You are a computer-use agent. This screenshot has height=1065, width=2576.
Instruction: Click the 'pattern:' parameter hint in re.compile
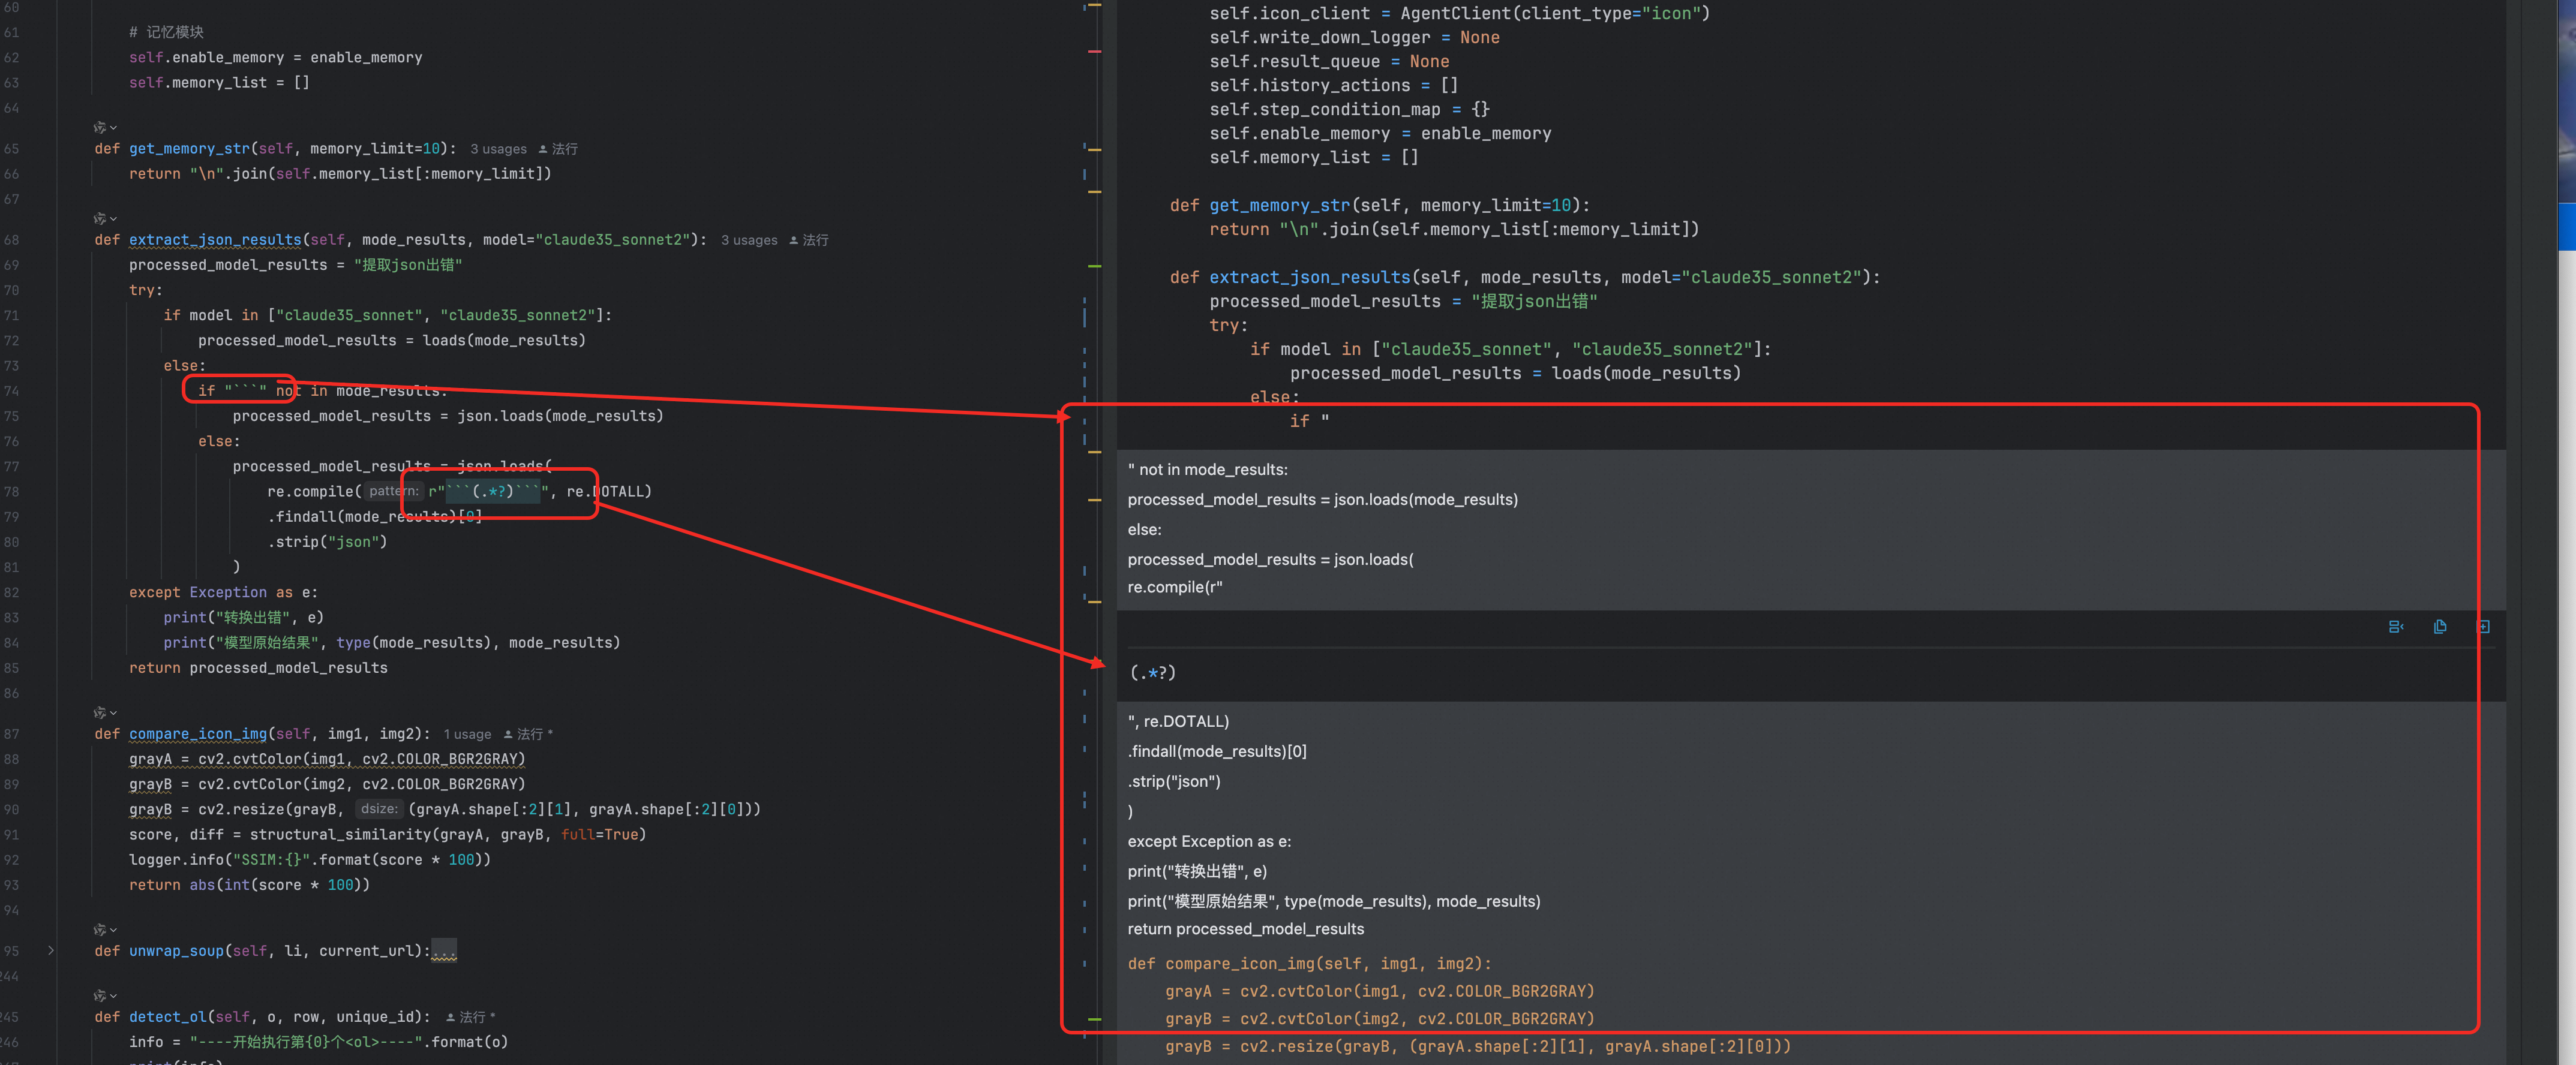394,491
